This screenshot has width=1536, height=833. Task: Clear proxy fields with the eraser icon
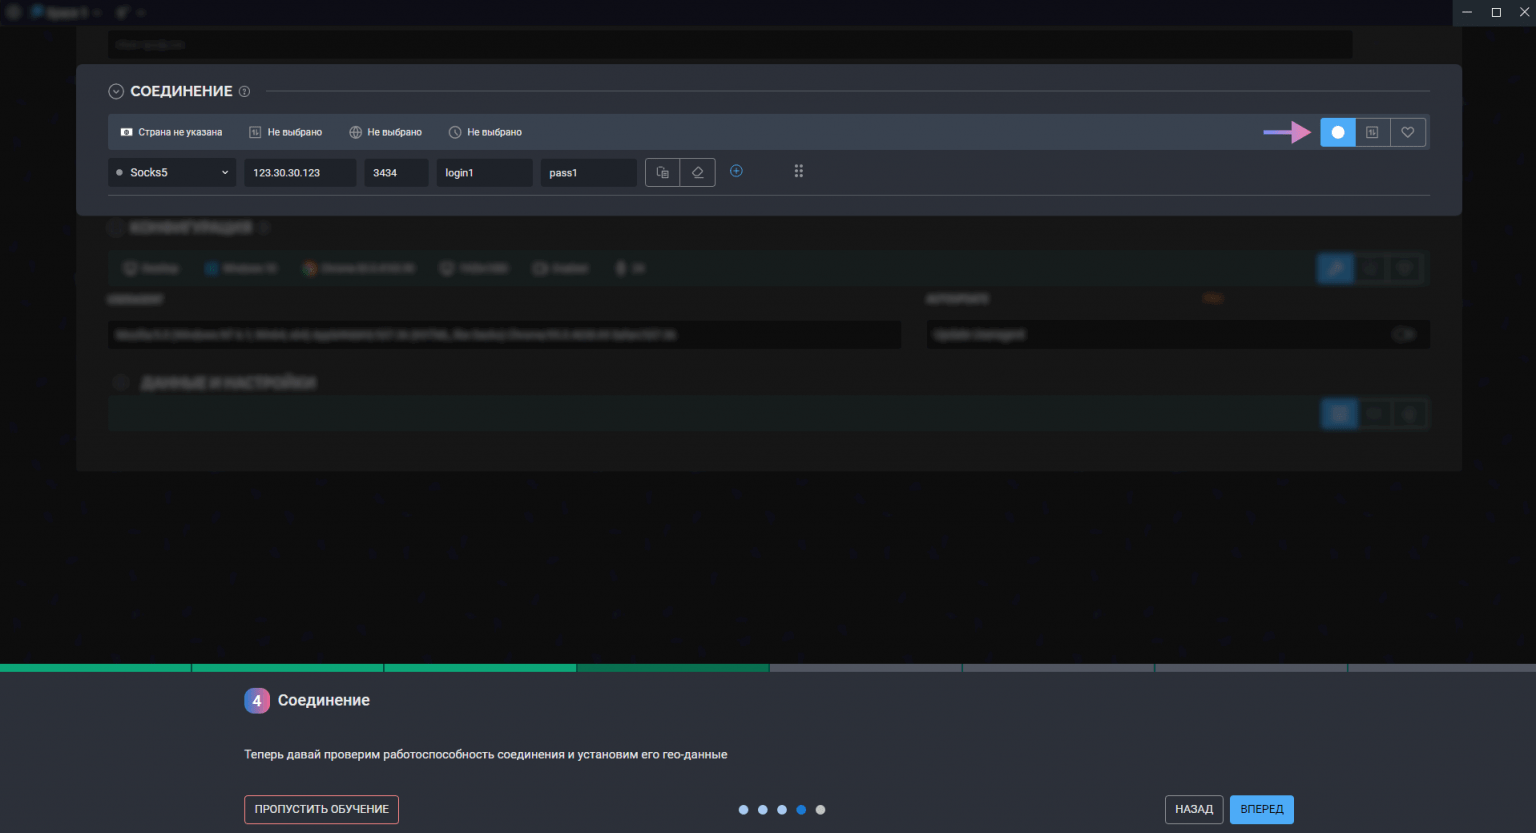(x=697, y=172)
